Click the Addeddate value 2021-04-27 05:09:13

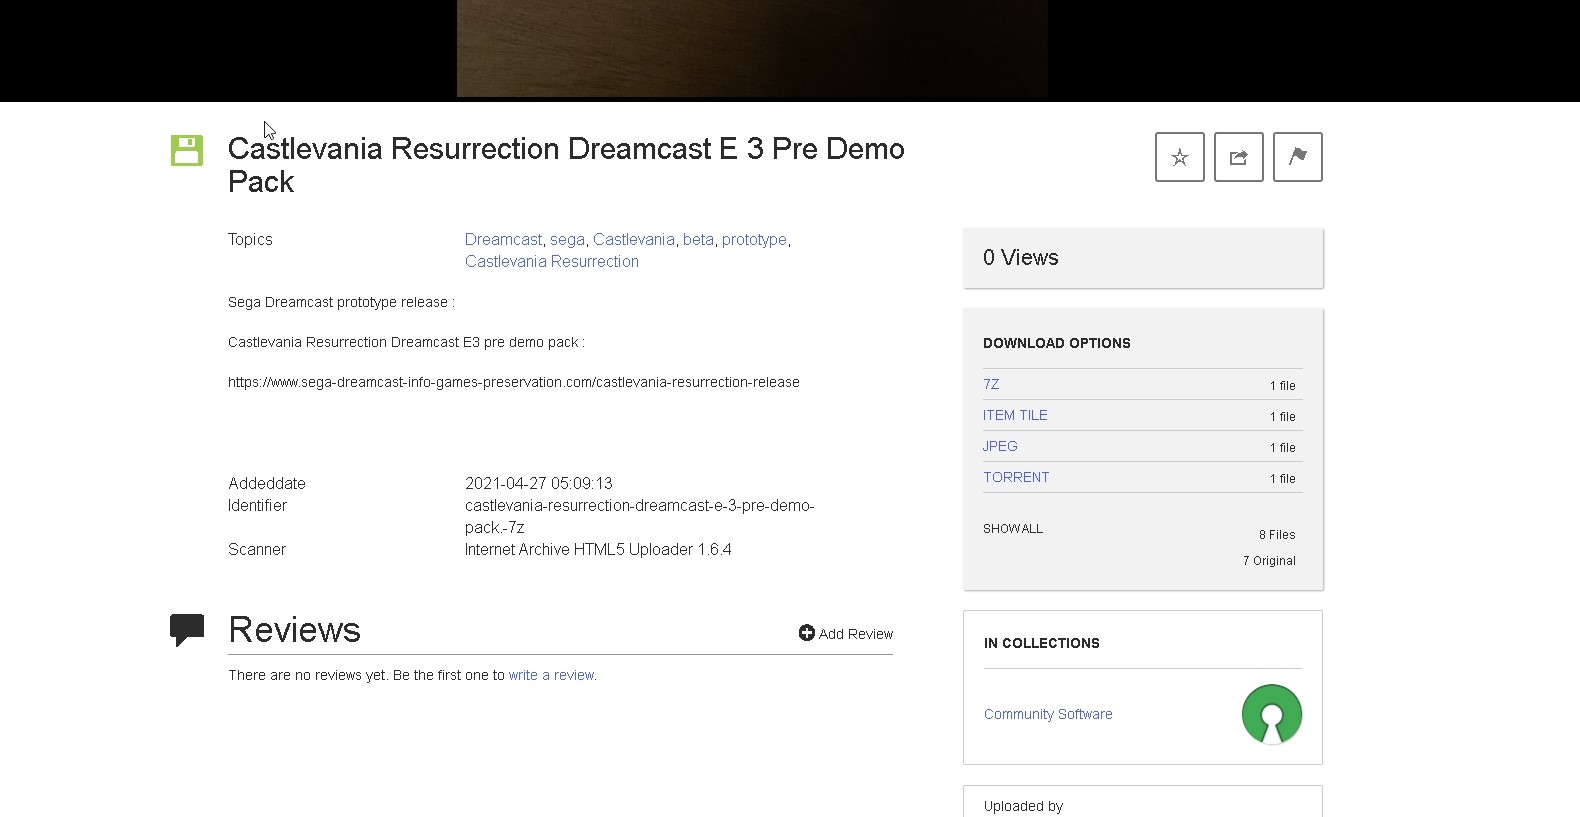539,483
